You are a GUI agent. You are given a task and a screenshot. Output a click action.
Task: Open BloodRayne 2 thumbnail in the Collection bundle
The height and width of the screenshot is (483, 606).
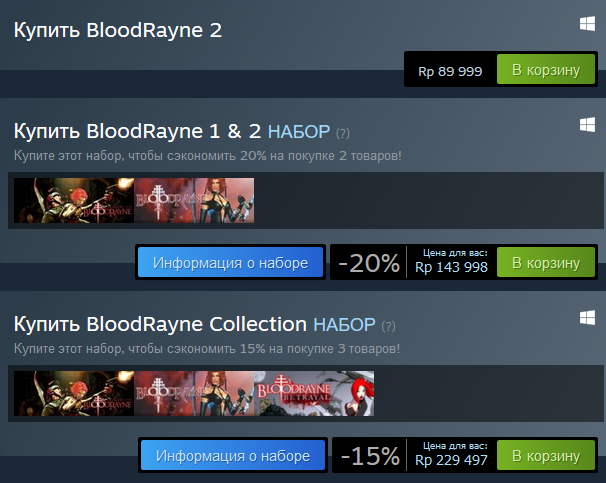click(x=194, y=393)
